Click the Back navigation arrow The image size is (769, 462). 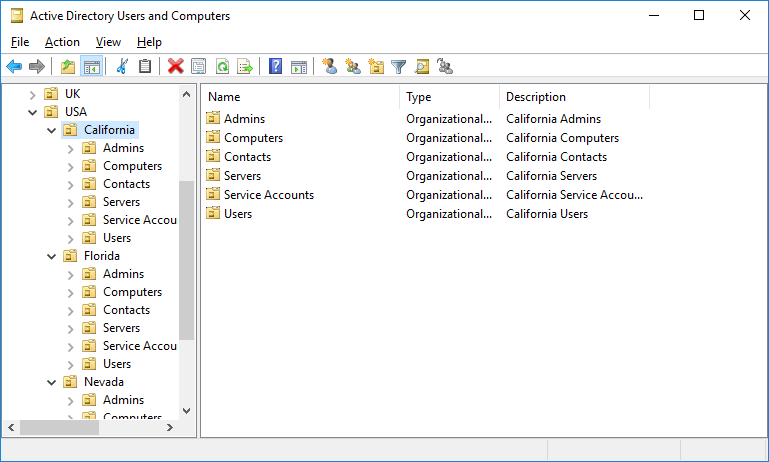pyautogui.click(x=14, y=66)
